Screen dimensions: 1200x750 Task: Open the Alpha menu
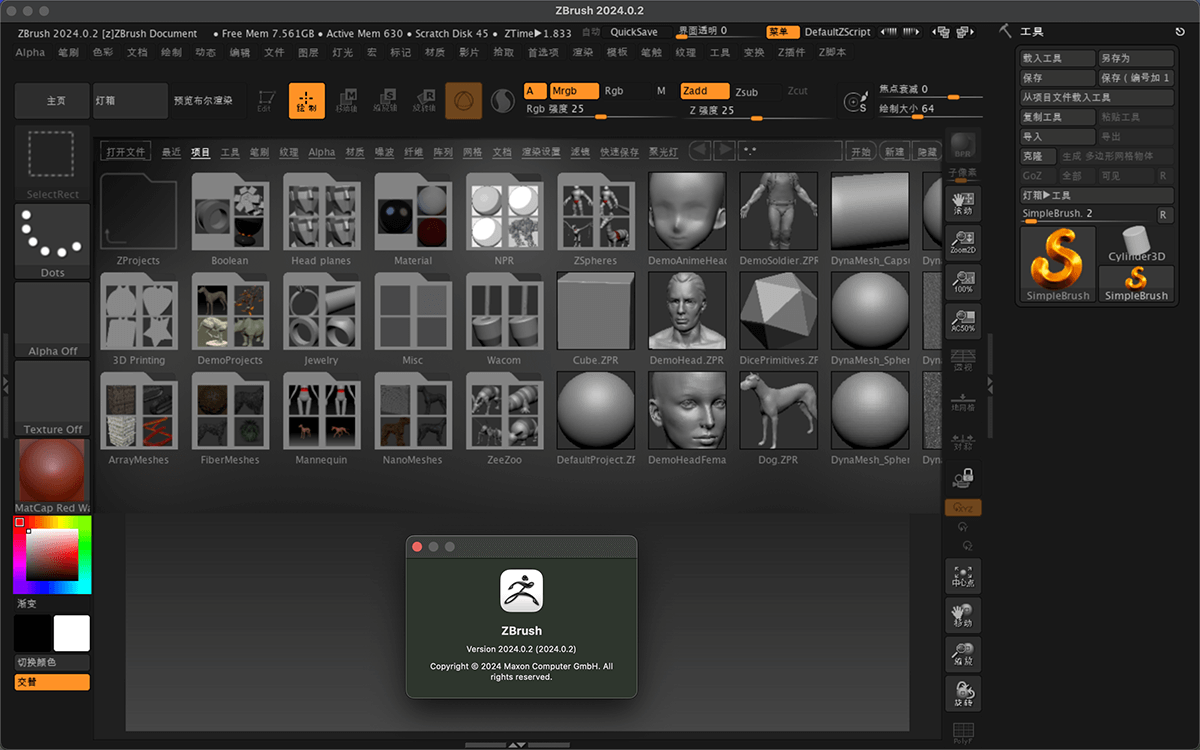coord(30,52)
